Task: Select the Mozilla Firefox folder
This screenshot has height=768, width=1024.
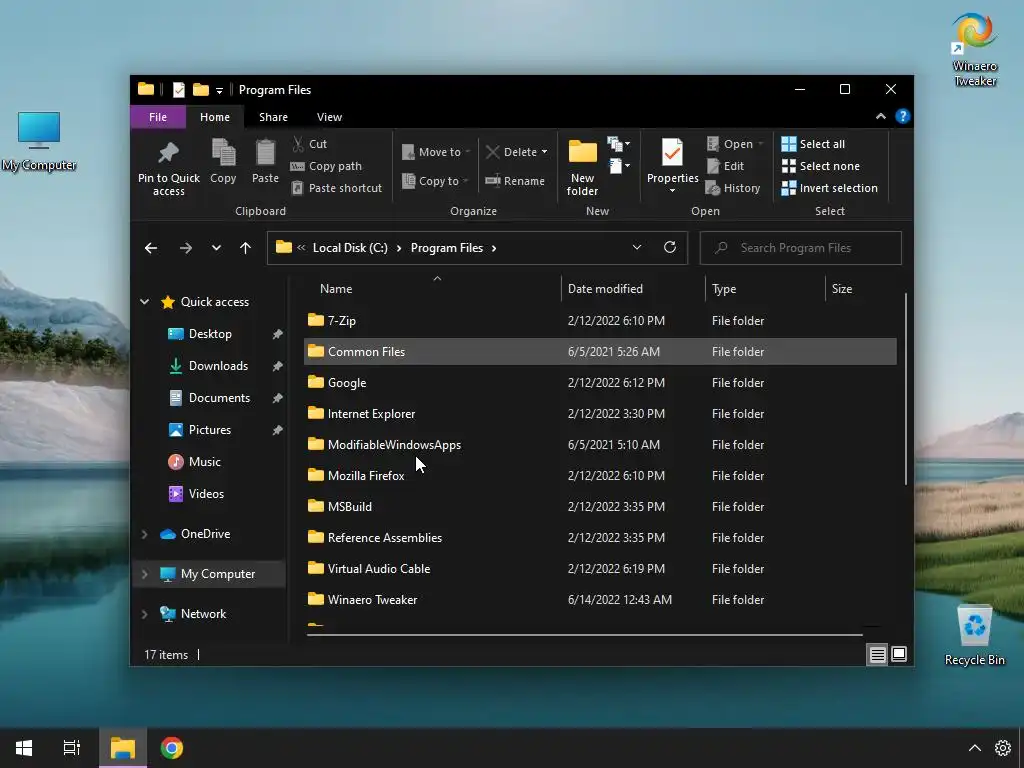Action: (x=600, y=475)
